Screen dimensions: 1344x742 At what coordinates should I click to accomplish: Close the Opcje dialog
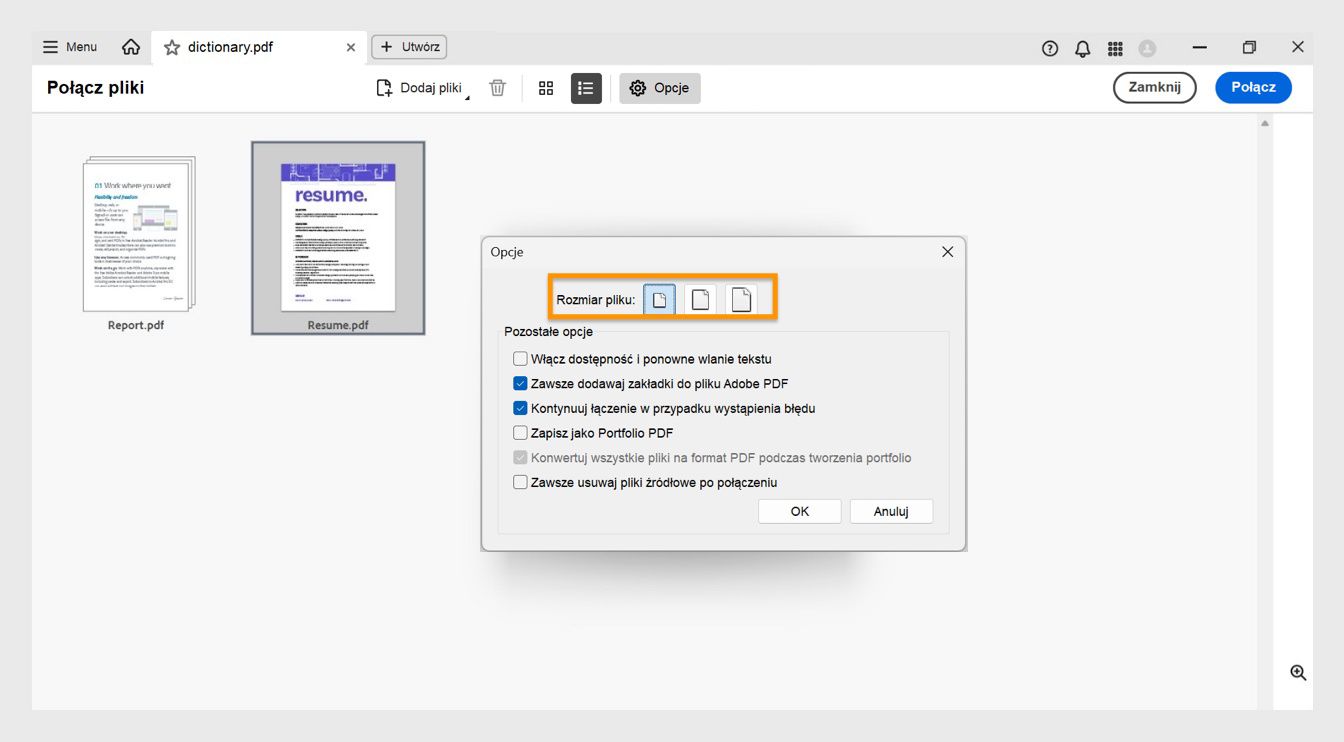pos(948,252)
